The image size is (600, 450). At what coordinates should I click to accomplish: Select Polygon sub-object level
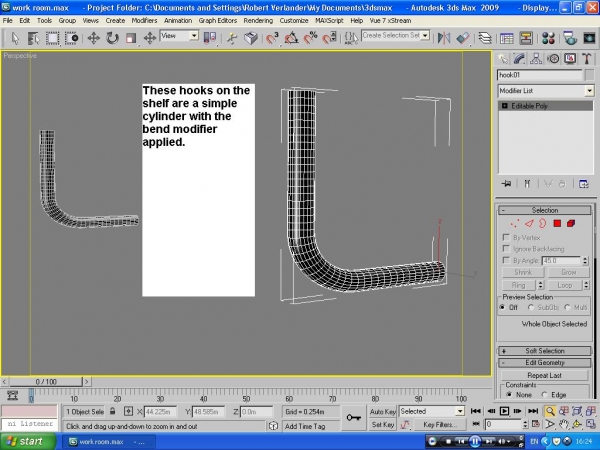(x=557, y=223)
